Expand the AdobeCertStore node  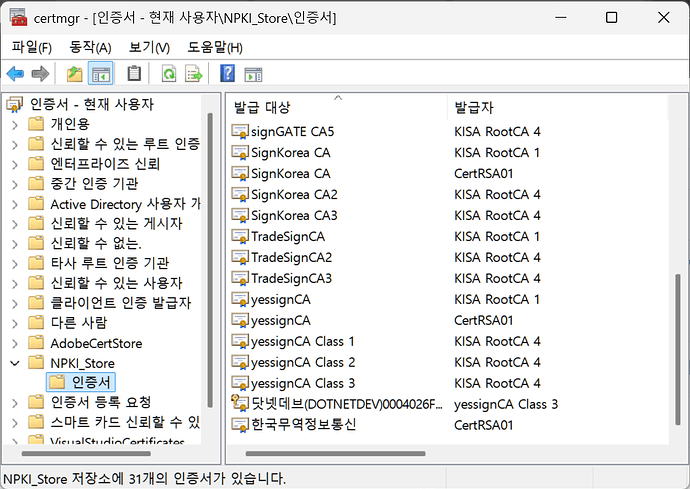pyautogui.click(x=15, y=343)
